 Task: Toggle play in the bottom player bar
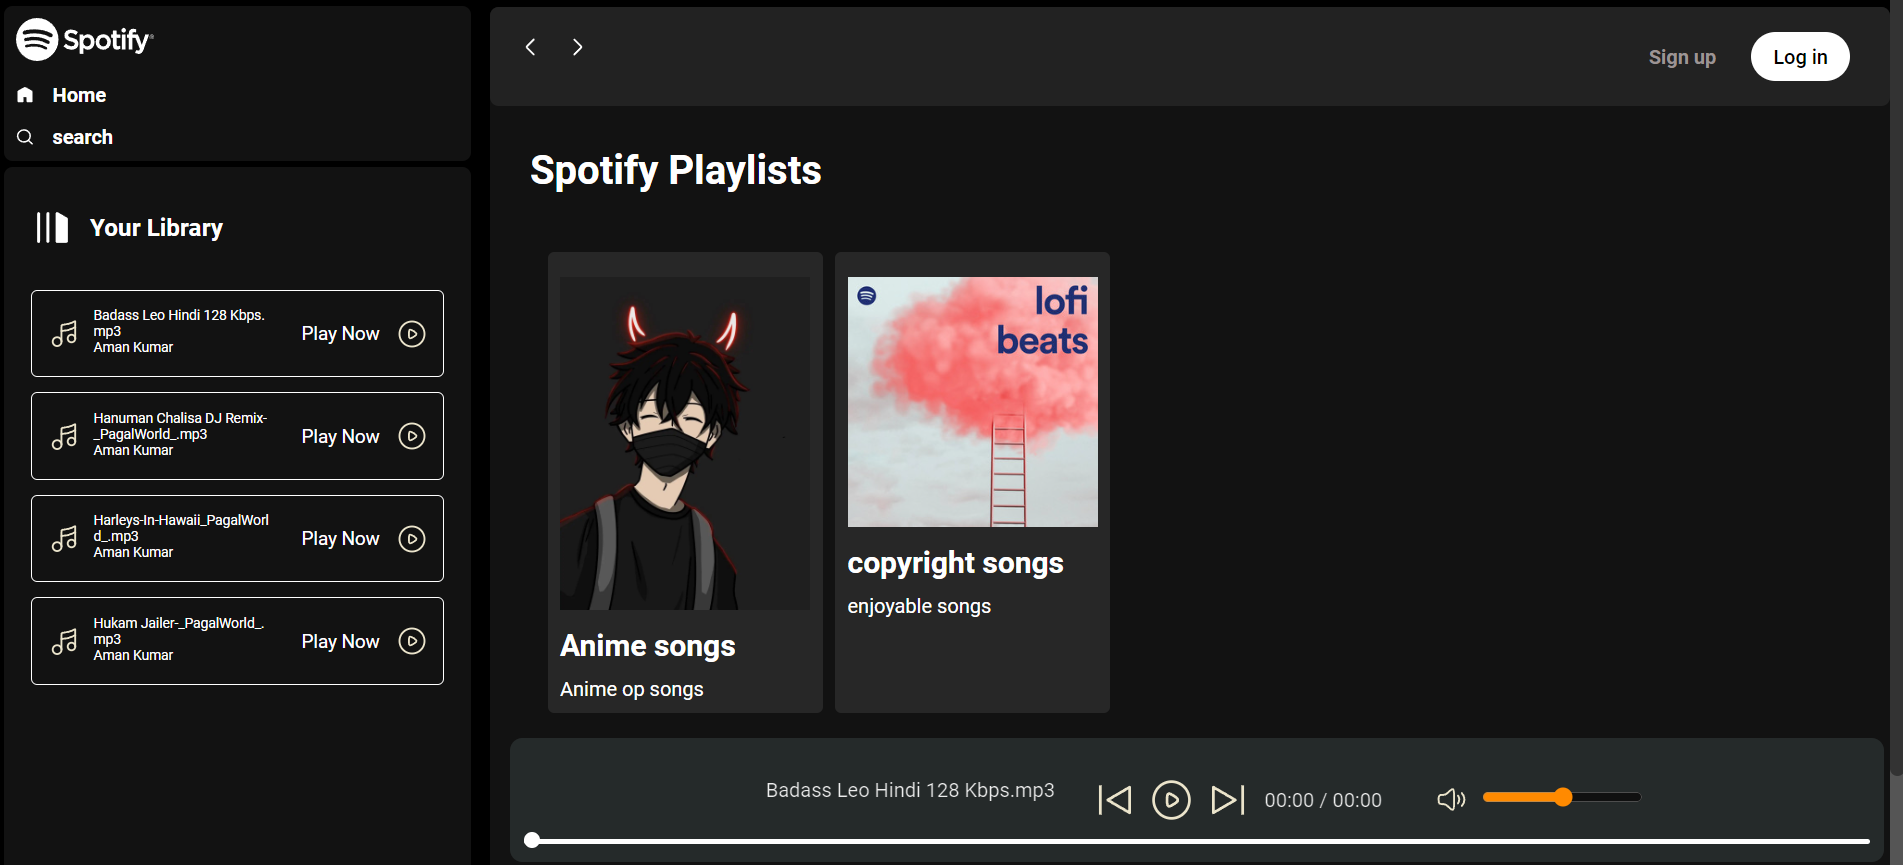point(1171,800)
